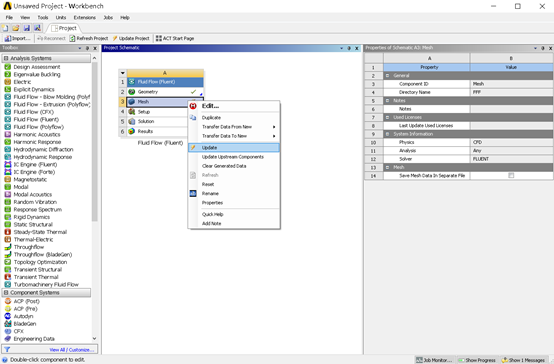The height and width of the screenshot is (364, 554).
Task: Click the ACP (Post) component icon
Action: [x=7, y=301]
